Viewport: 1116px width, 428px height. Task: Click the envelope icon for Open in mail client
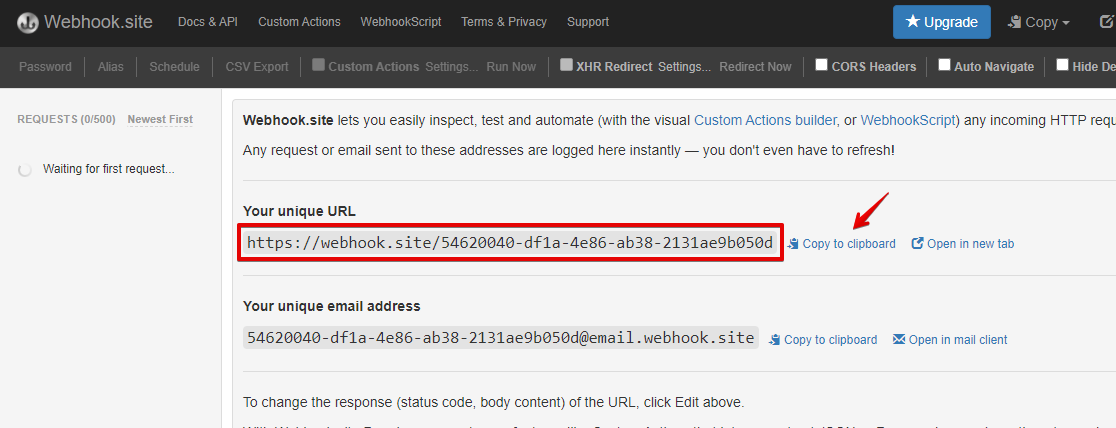tap(899, 339)
